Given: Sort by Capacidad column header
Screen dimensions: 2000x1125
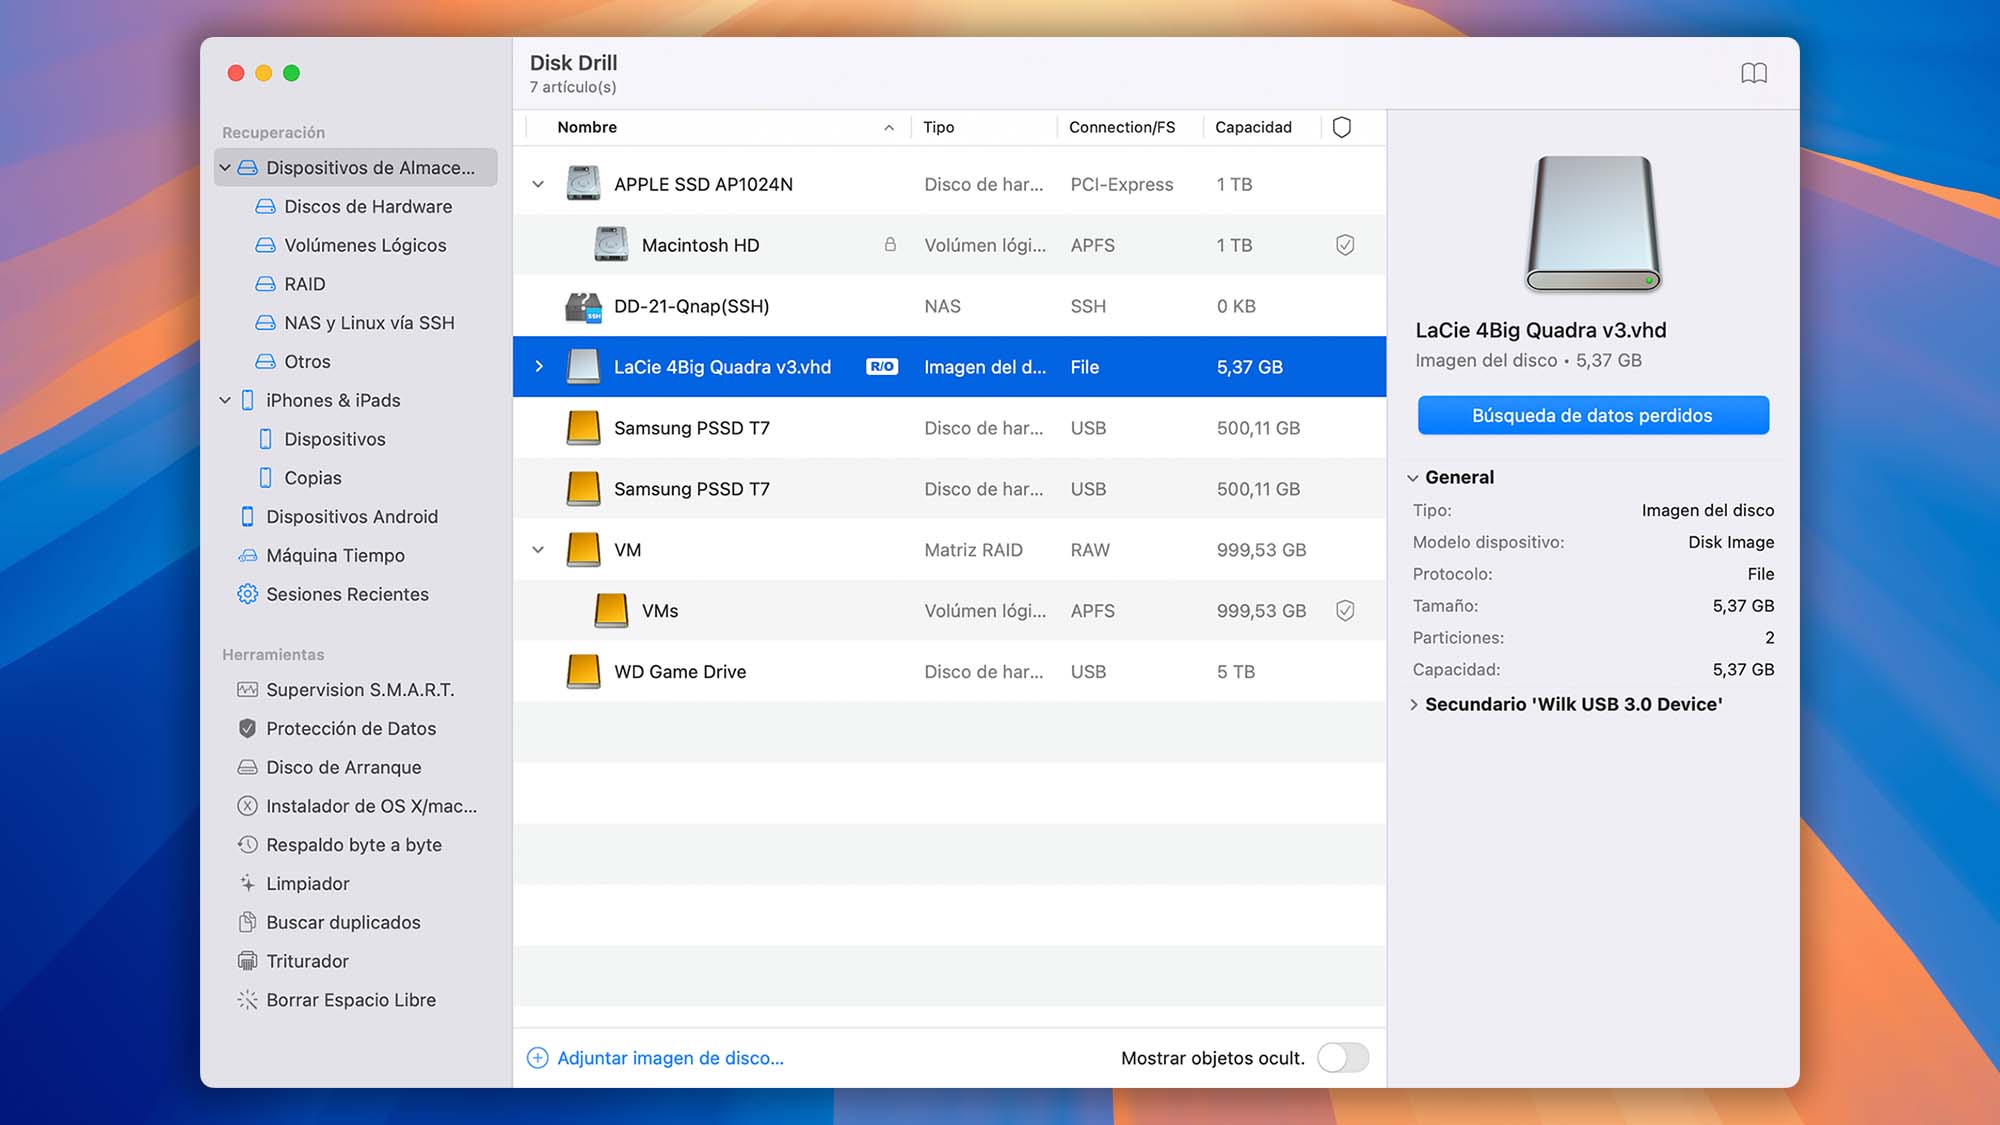Looking at the screenshot, I should pos(1253,127).
